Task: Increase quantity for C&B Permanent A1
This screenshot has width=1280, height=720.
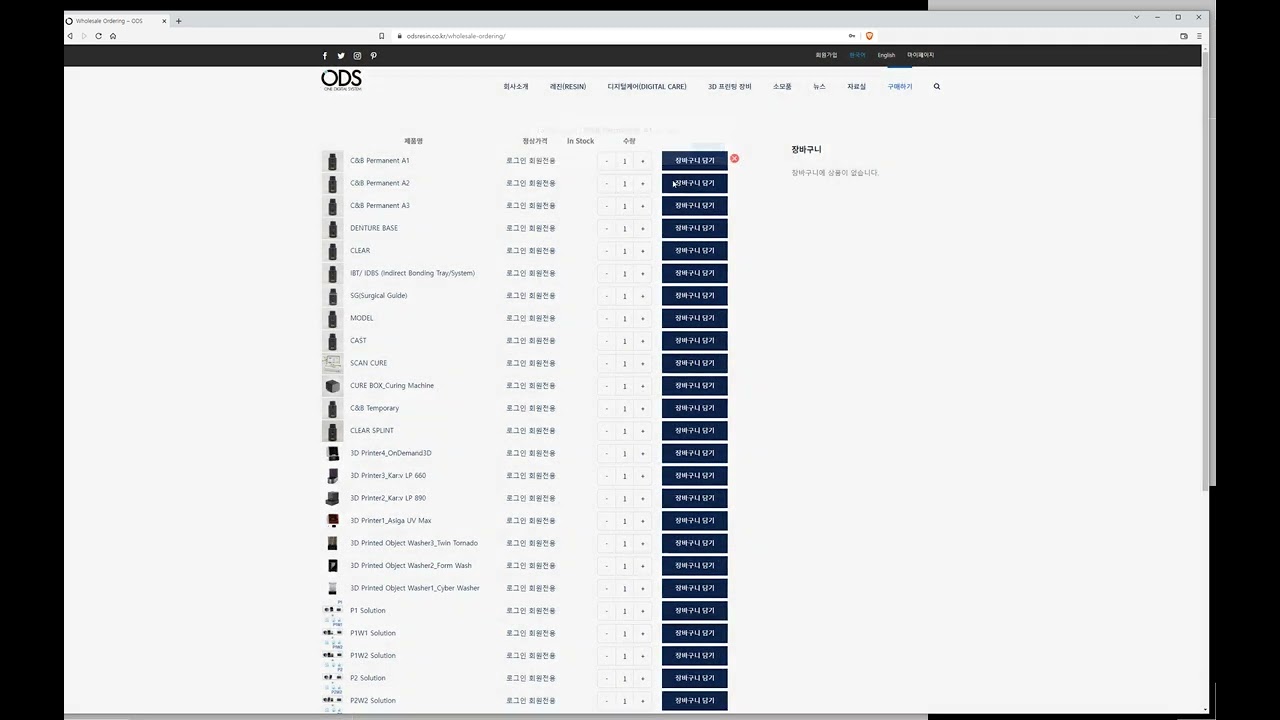Action: [x=643, y=161]
